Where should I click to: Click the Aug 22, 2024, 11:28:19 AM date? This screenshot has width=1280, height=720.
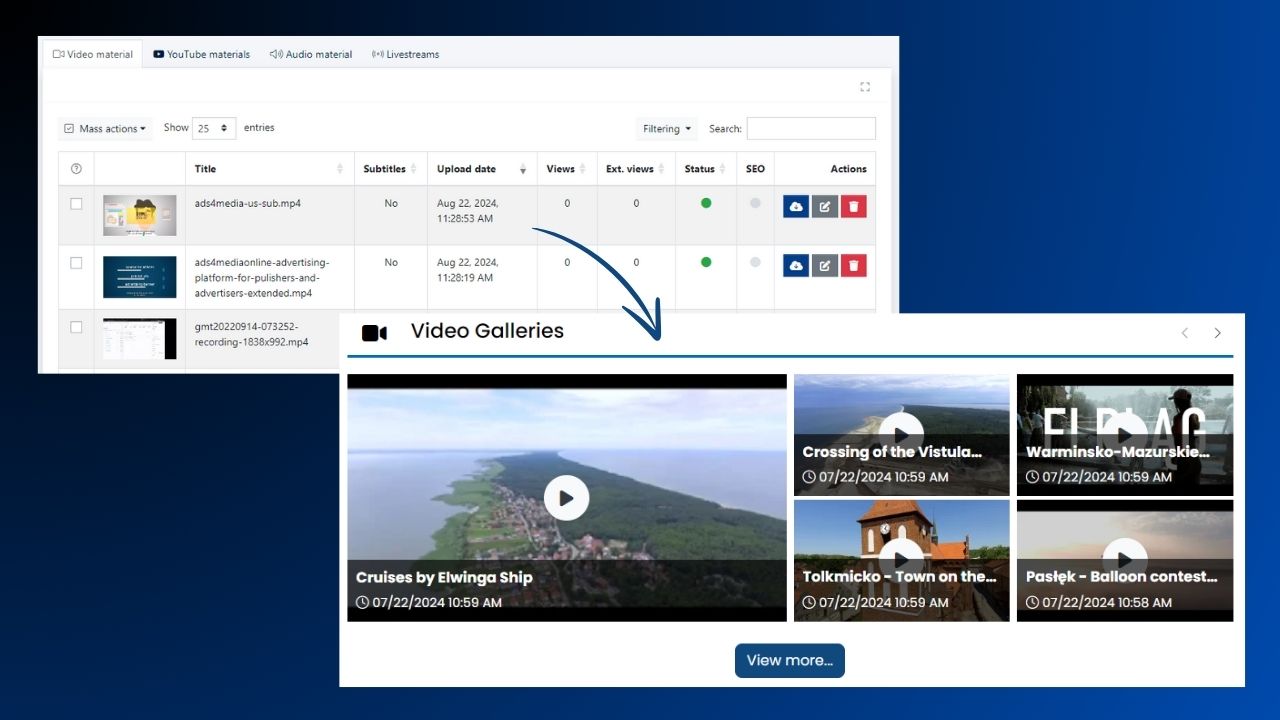click(468, 270)
